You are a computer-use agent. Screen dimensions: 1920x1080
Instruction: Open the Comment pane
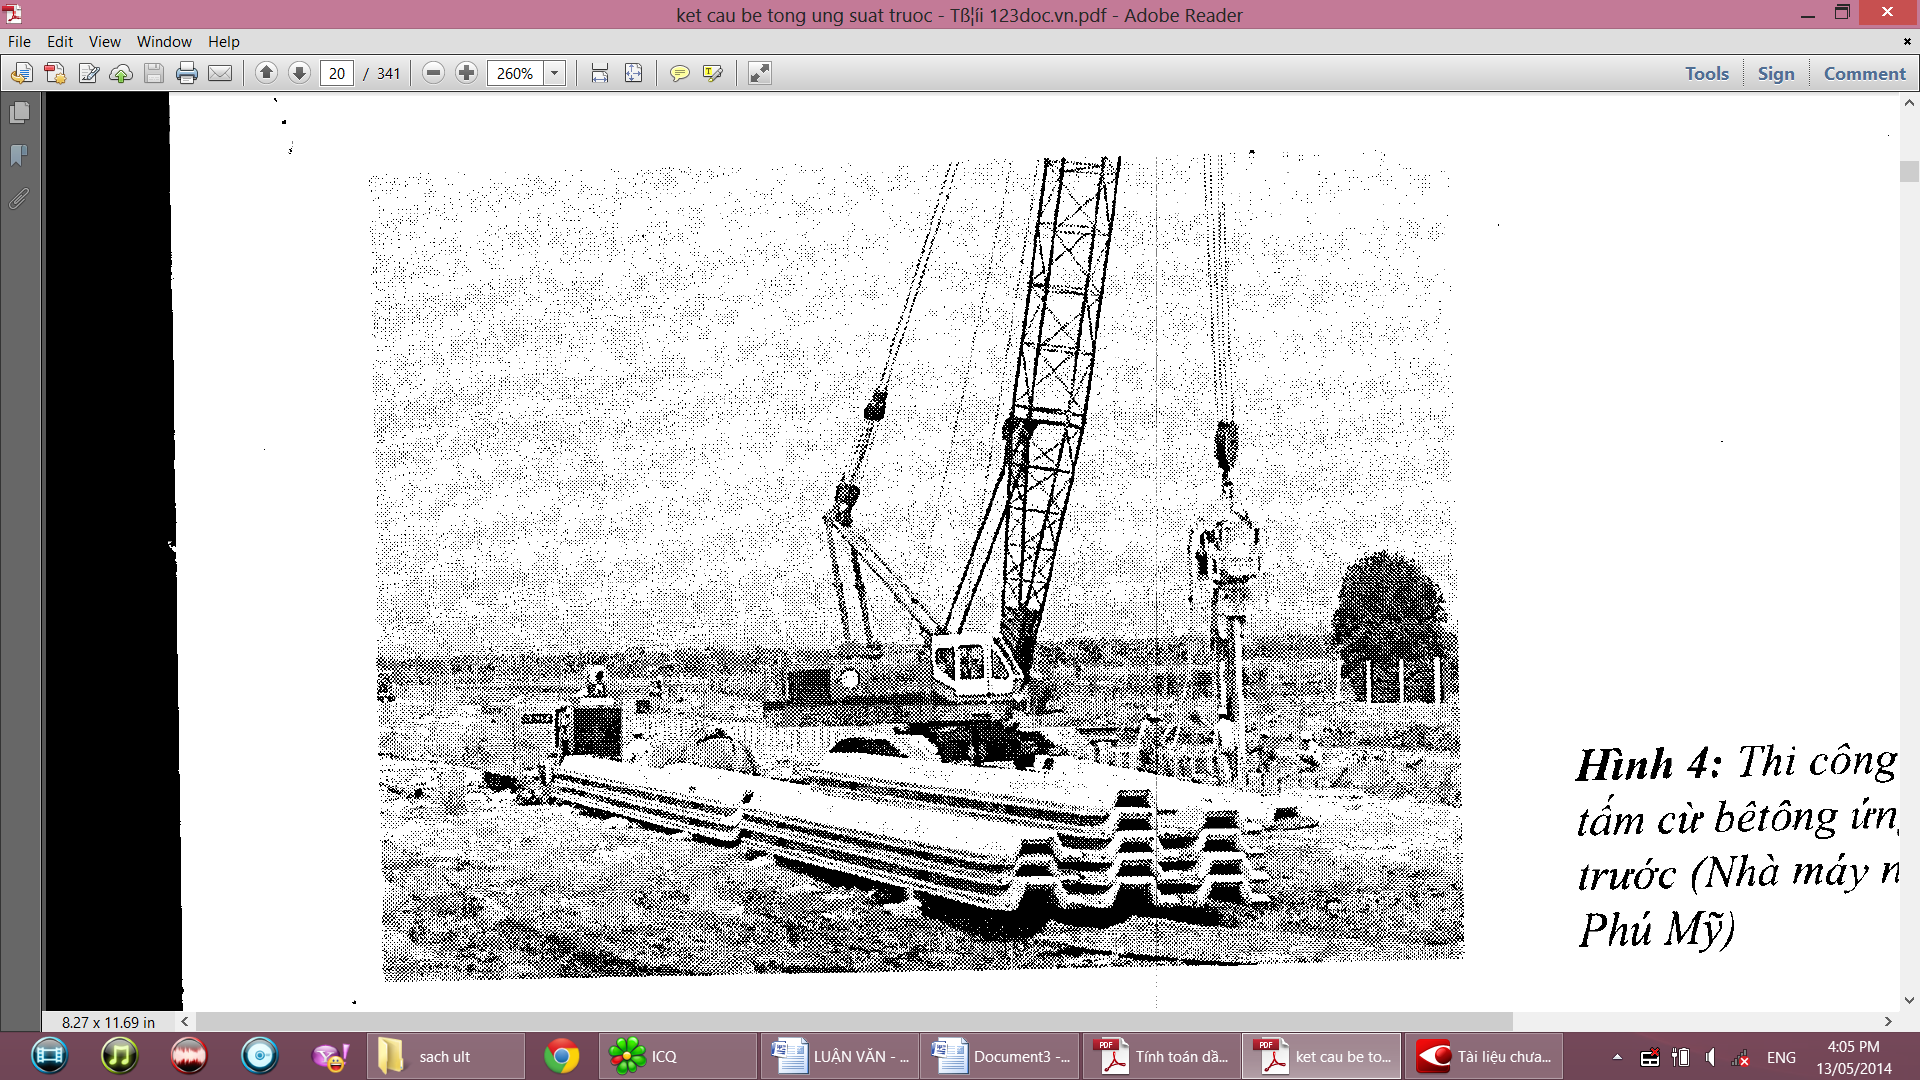coord(1864,73)
